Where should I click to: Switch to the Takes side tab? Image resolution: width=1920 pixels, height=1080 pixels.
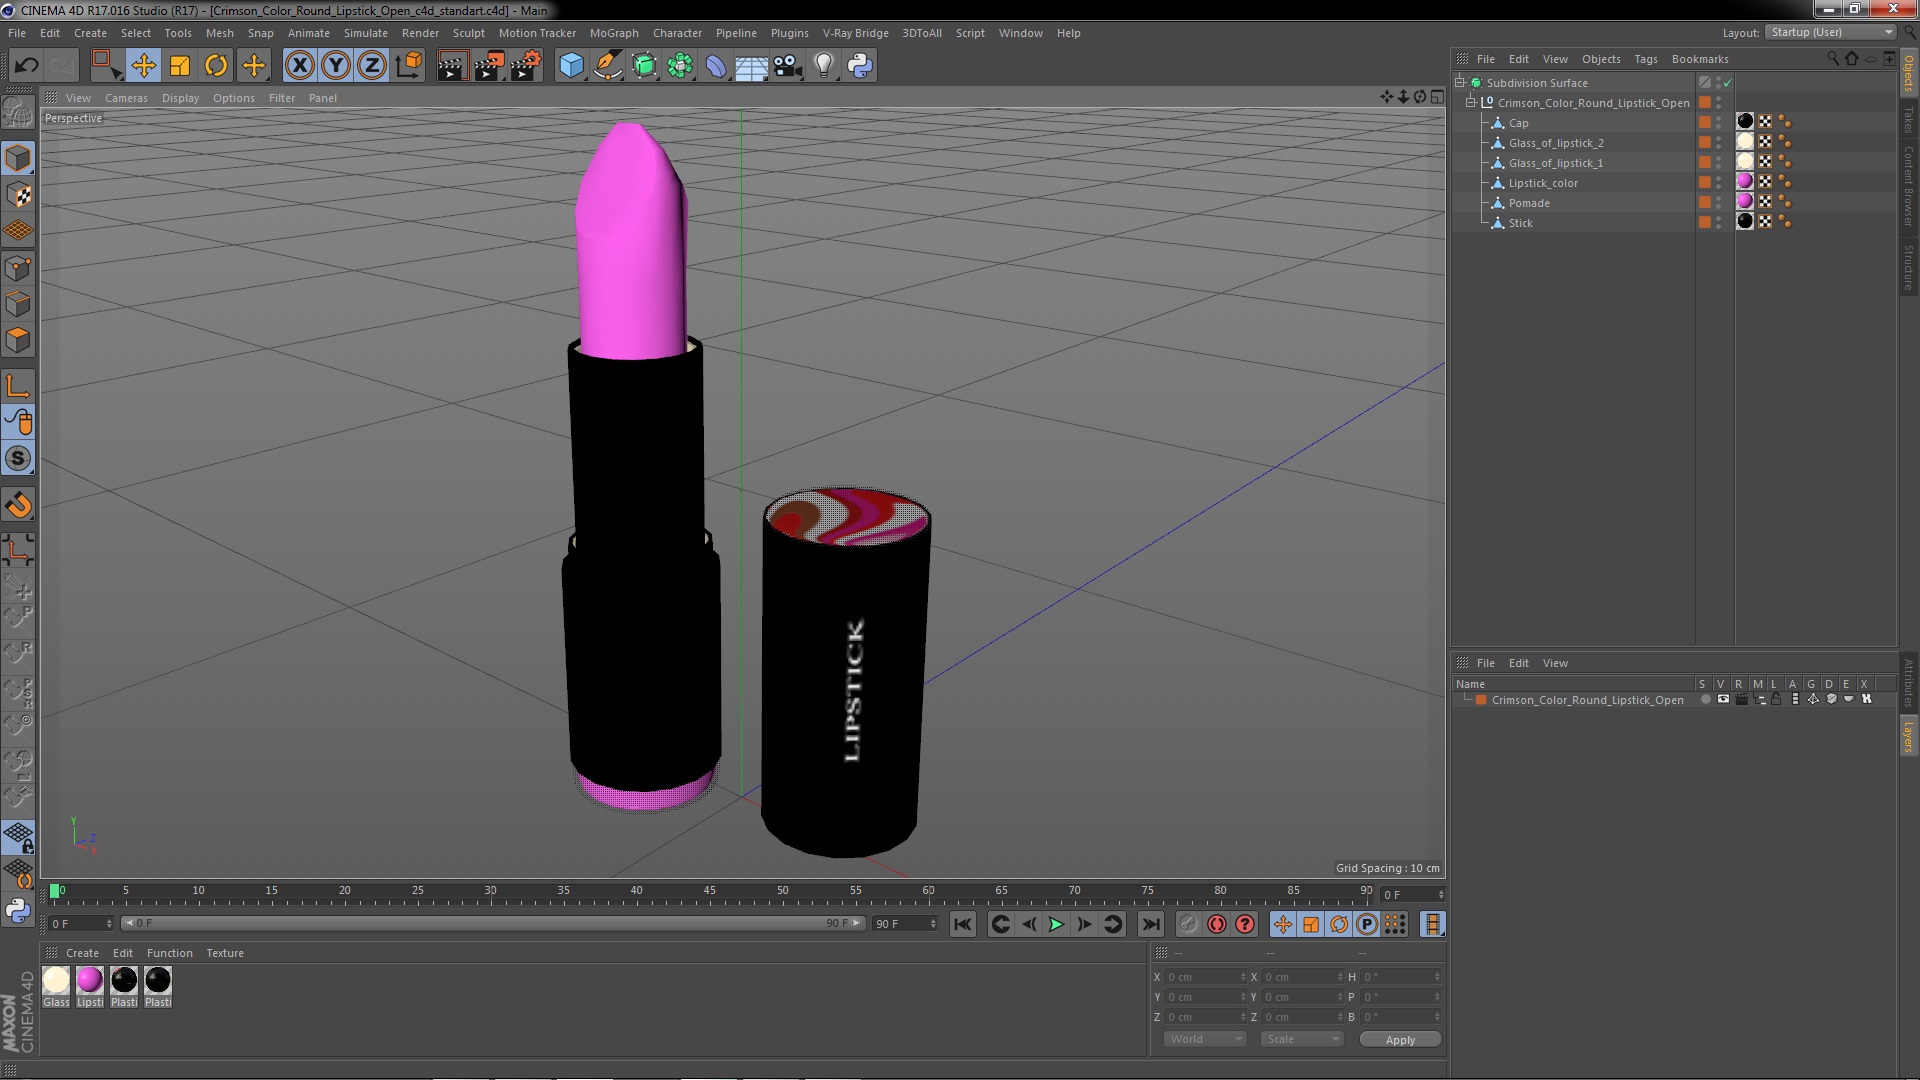click(1909, 120)
